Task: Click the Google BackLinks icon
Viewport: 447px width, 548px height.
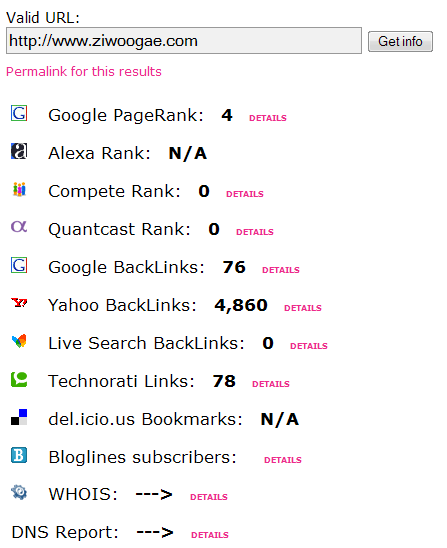Action: (19, 265)
